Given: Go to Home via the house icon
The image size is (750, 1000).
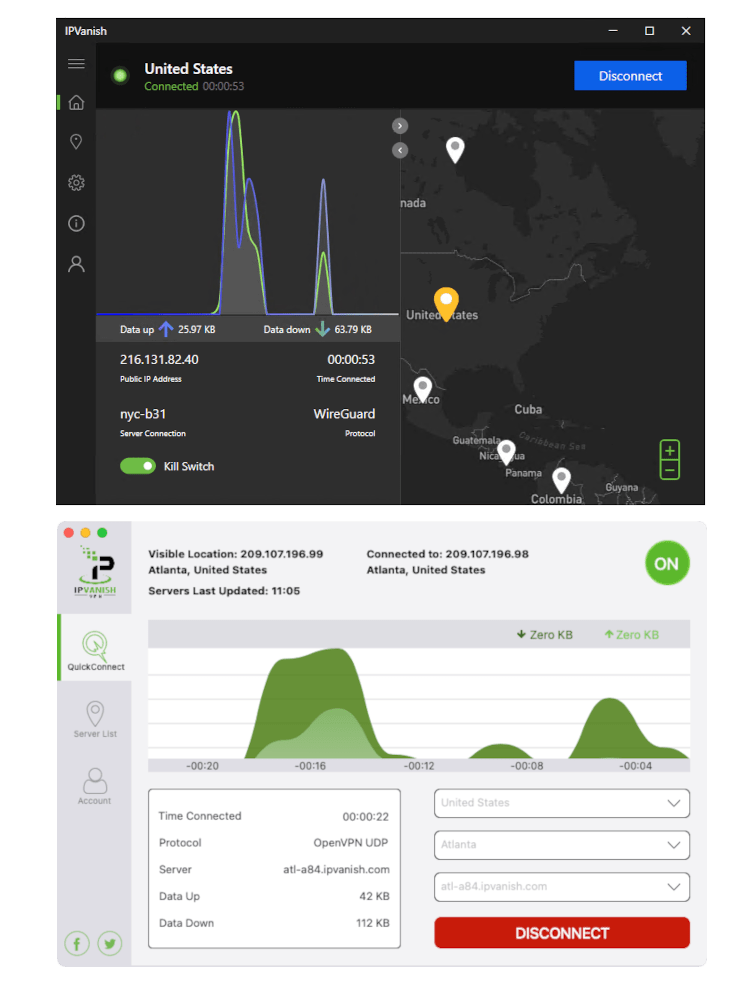Looking at the screenshot, I should click(x=76, y=102).
